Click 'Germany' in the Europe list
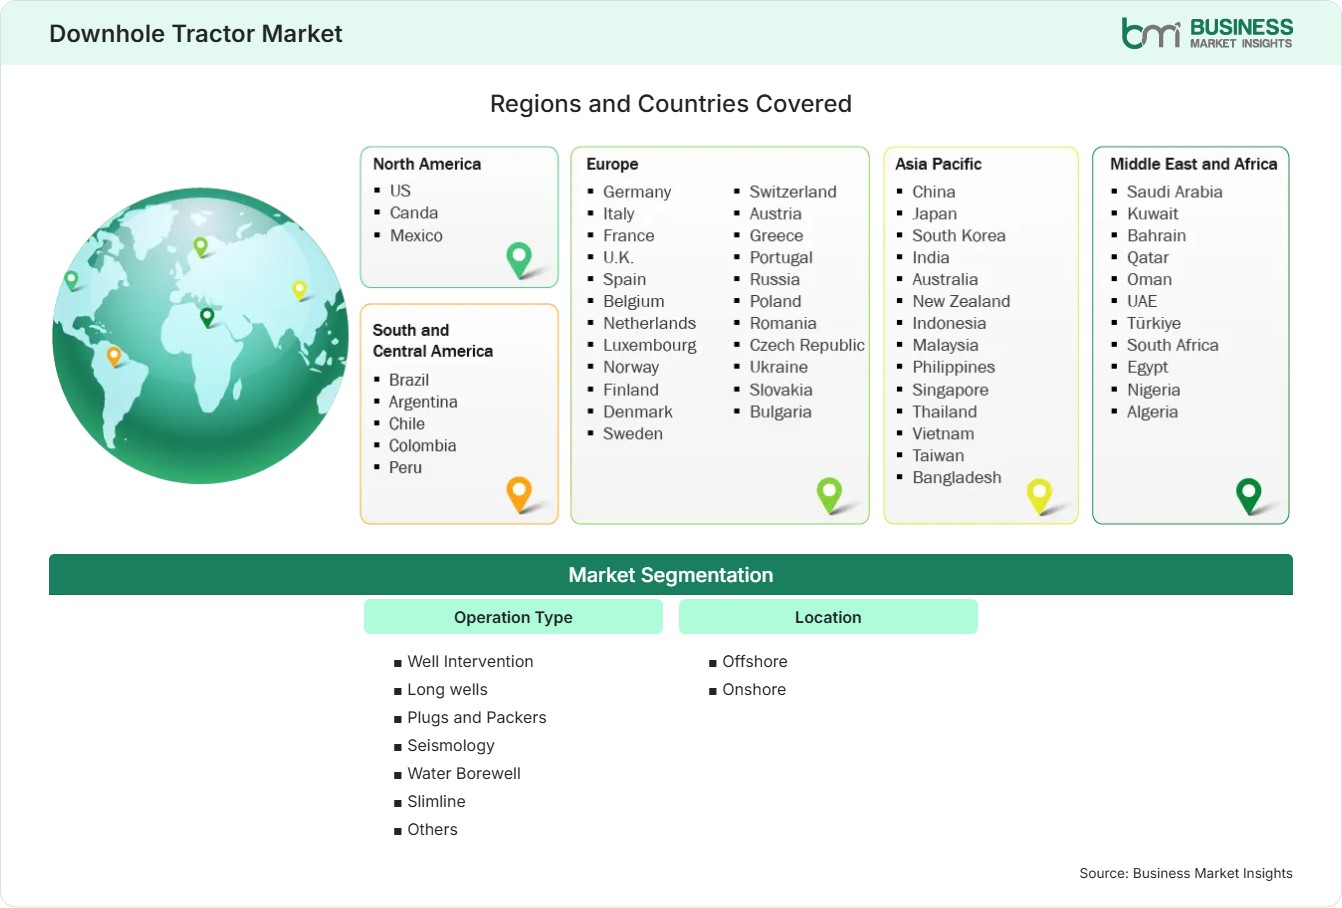 [x=637, y=192]
